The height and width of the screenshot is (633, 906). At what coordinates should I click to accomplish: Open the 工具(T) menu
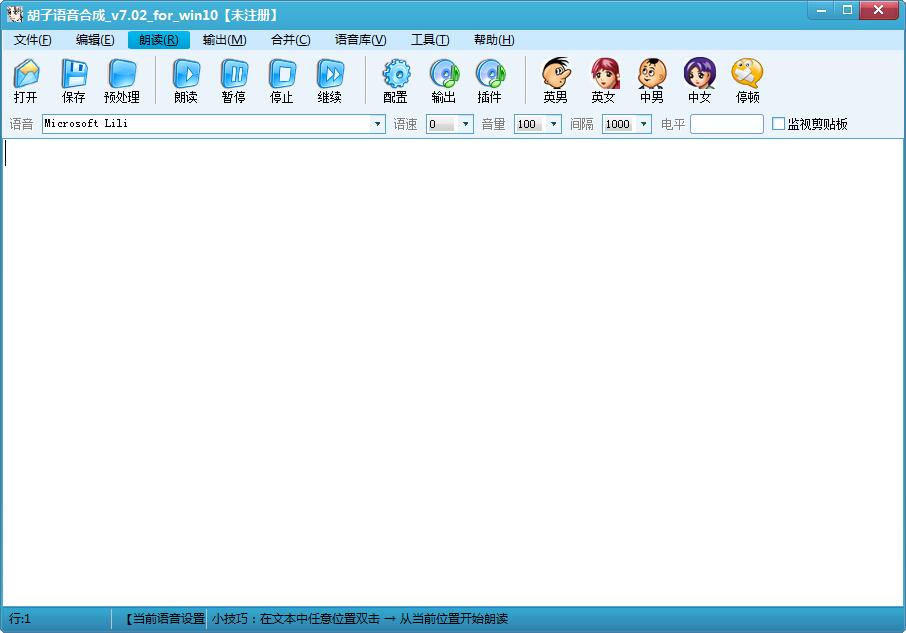(x=430, y=40)
